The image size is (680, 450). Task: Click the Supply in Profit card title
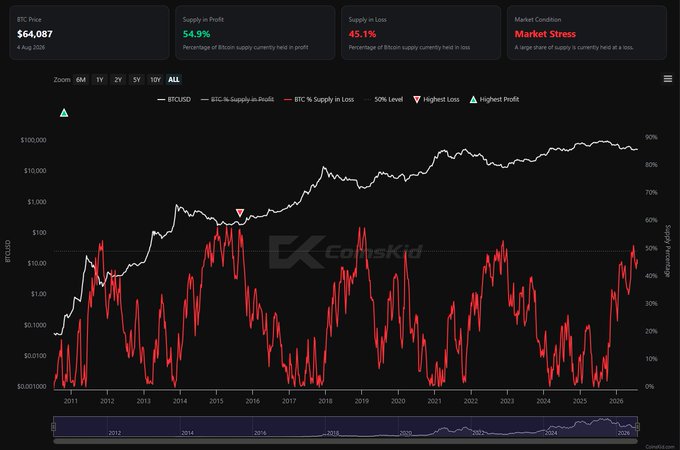[203, 20]
